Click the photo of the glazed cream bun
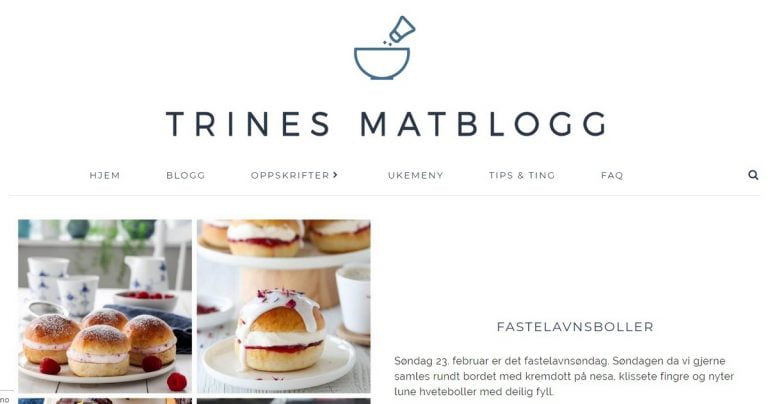The height and width of the screenshot is (404, 768). coord(284,306)
